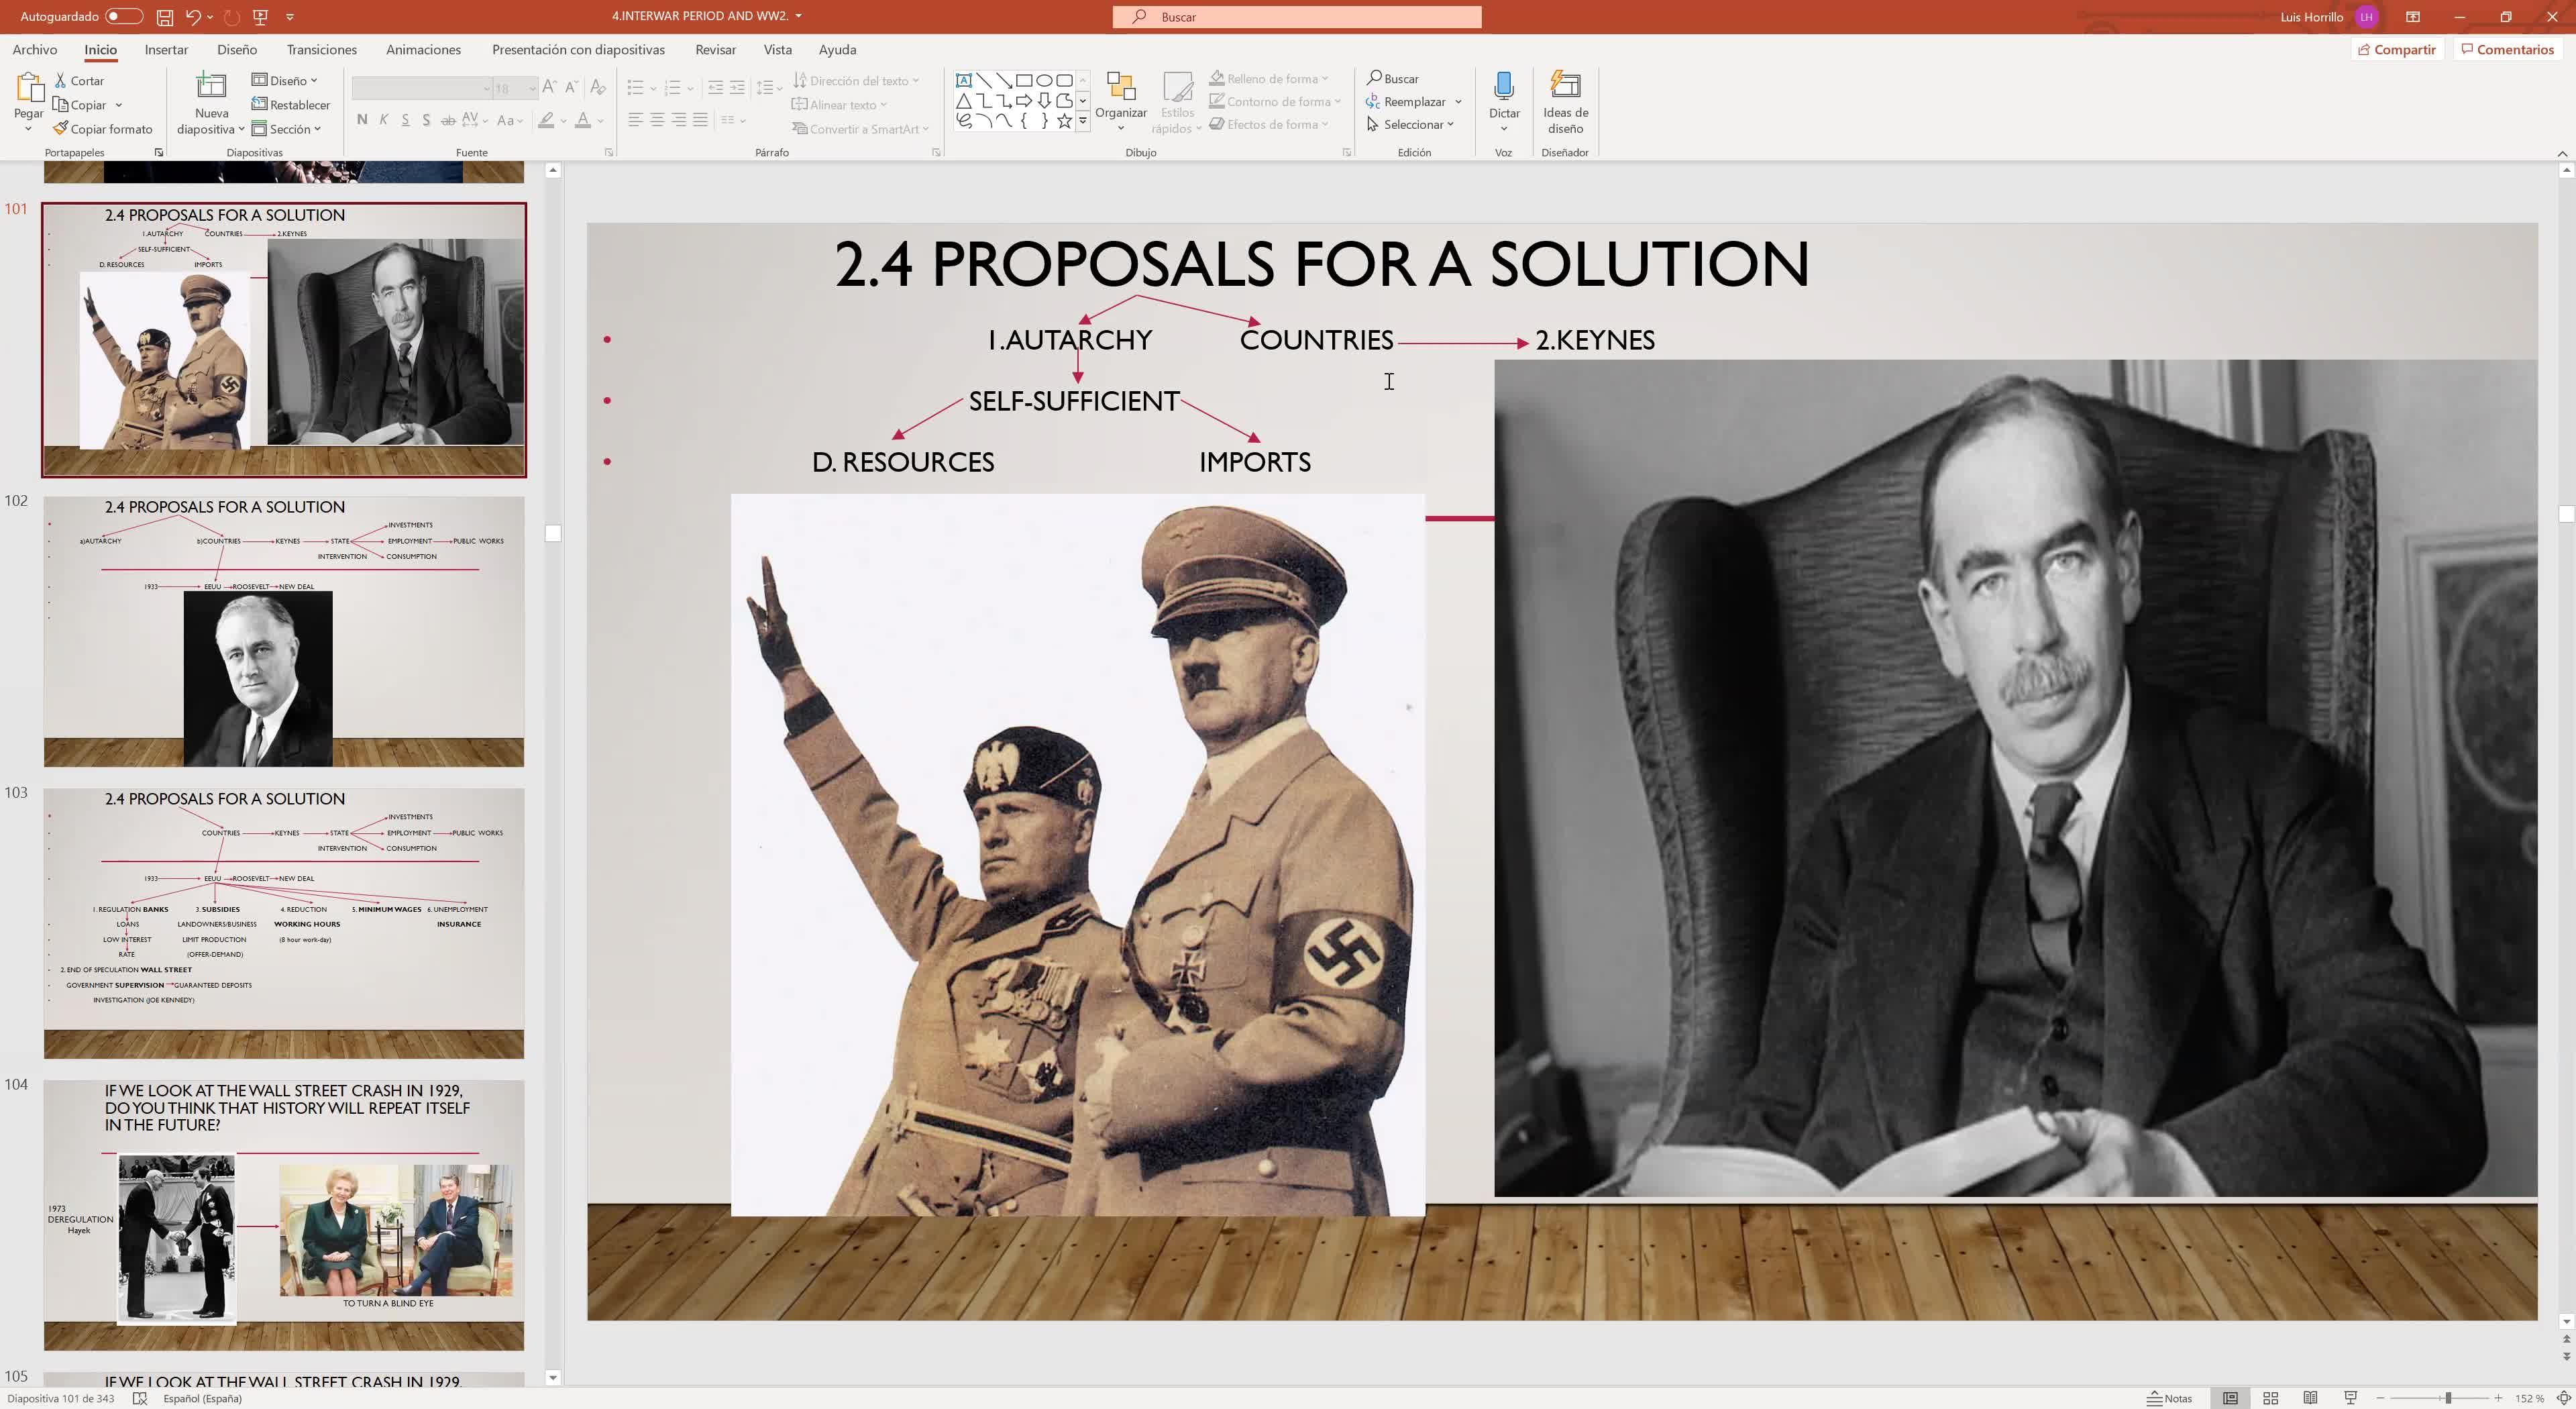Click the Comentarios button
The height and width of the screenshot is (1409, 2576).
pyautogui.click(x=2507, y=50)
